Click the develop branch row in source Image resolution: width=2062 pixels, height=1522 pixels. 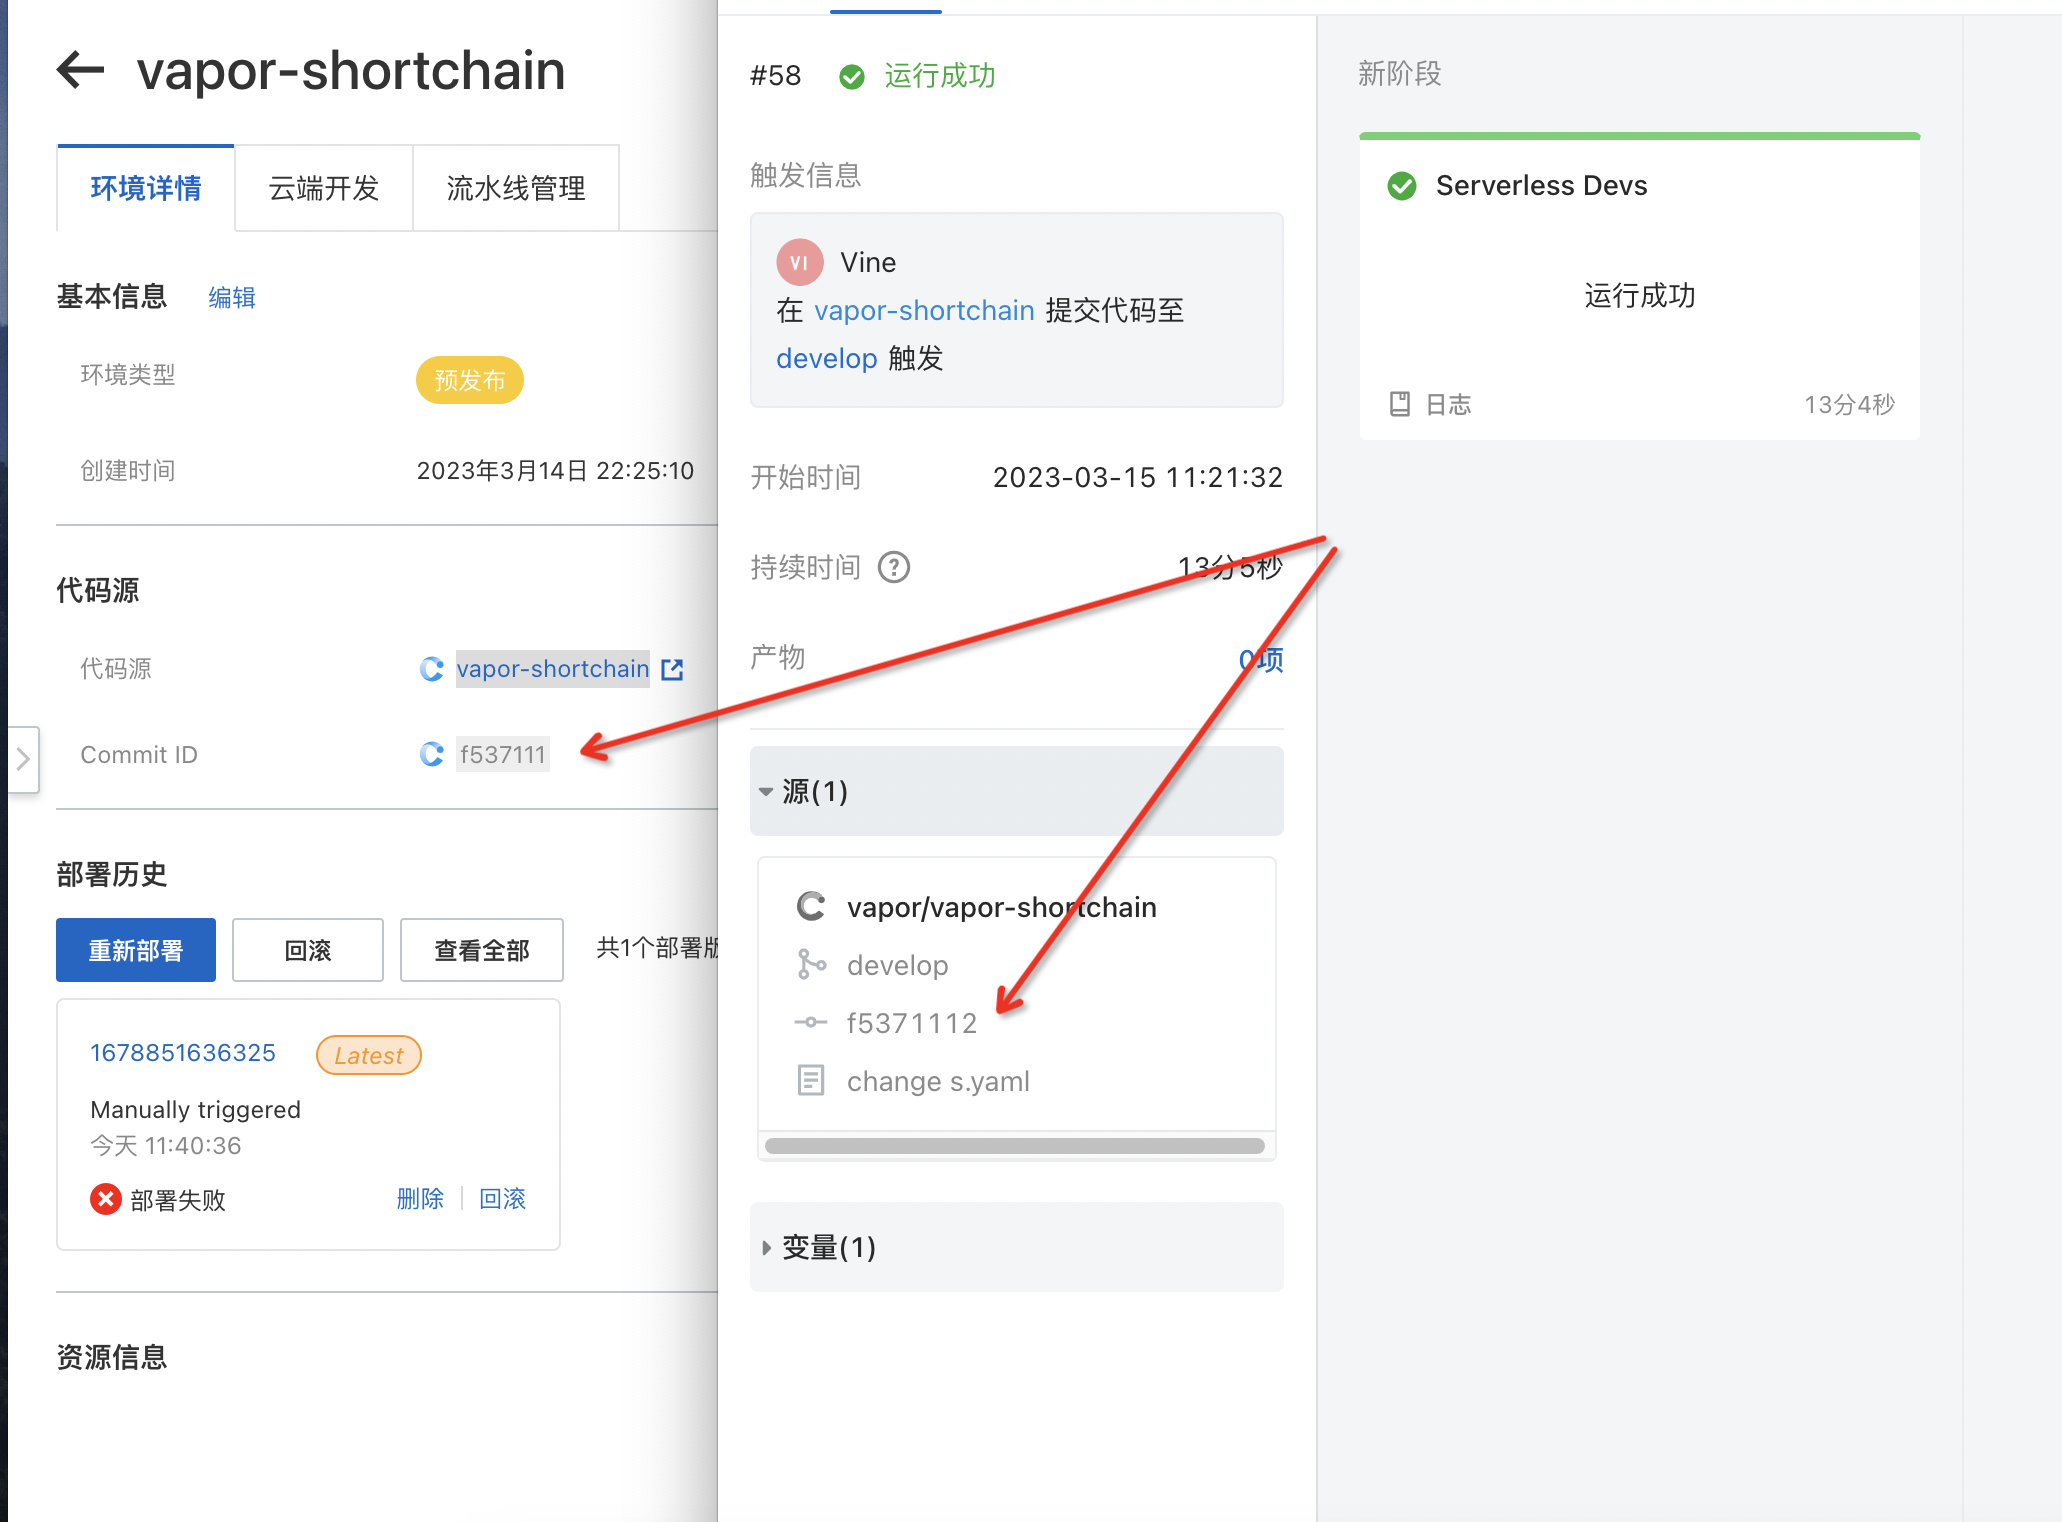[898, 965]
